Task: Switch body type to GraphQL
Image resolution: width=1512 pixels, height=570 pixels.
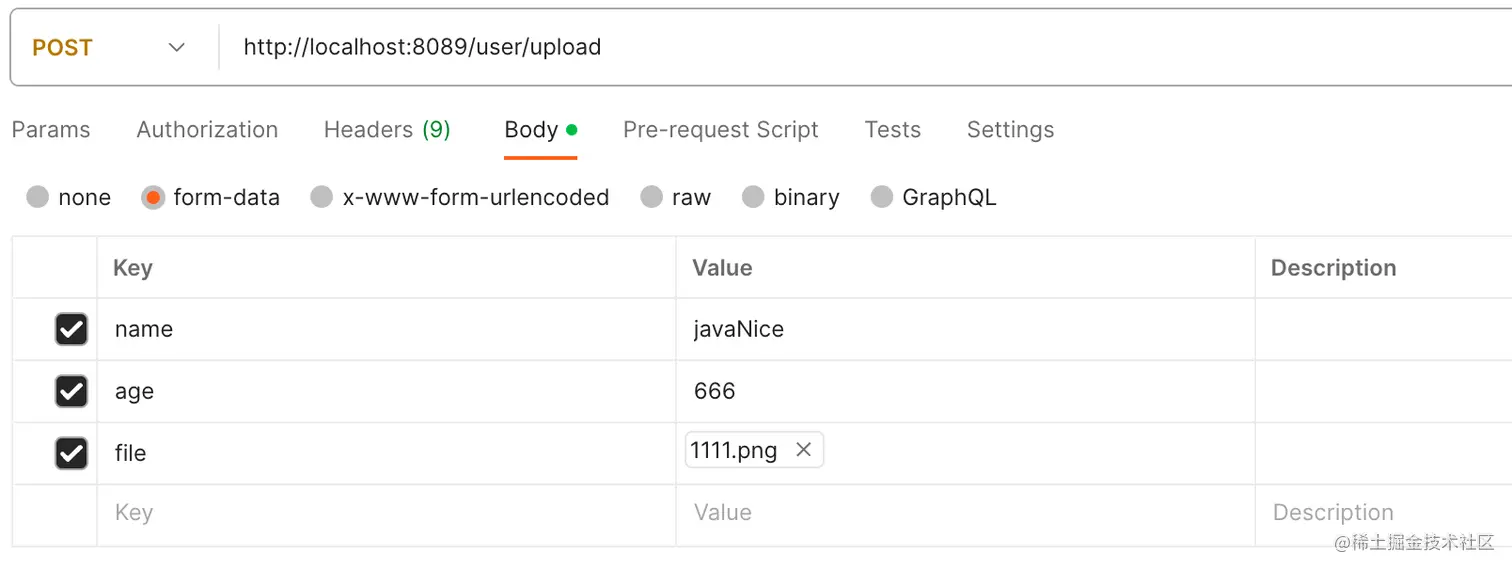Action: pyautogui.click(x=882, y=197)
